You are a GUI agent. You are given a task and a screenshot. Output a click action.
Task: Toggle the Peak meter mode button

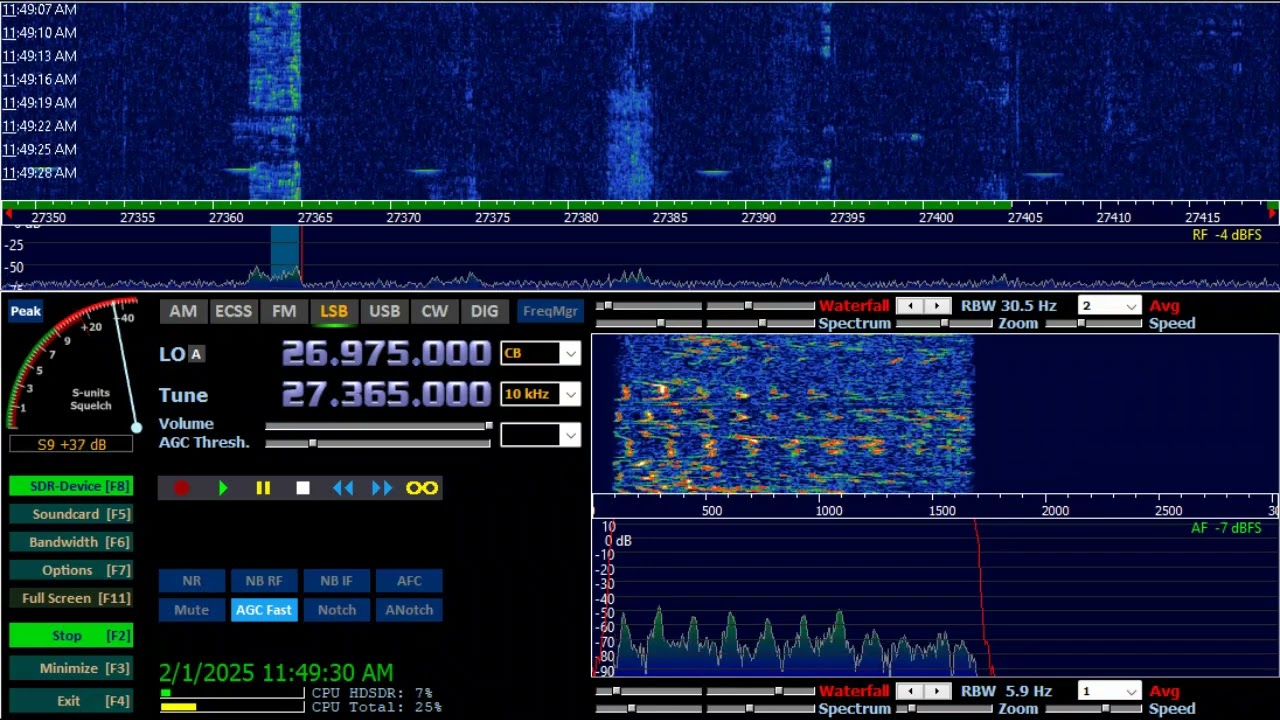tap(25, 311)
